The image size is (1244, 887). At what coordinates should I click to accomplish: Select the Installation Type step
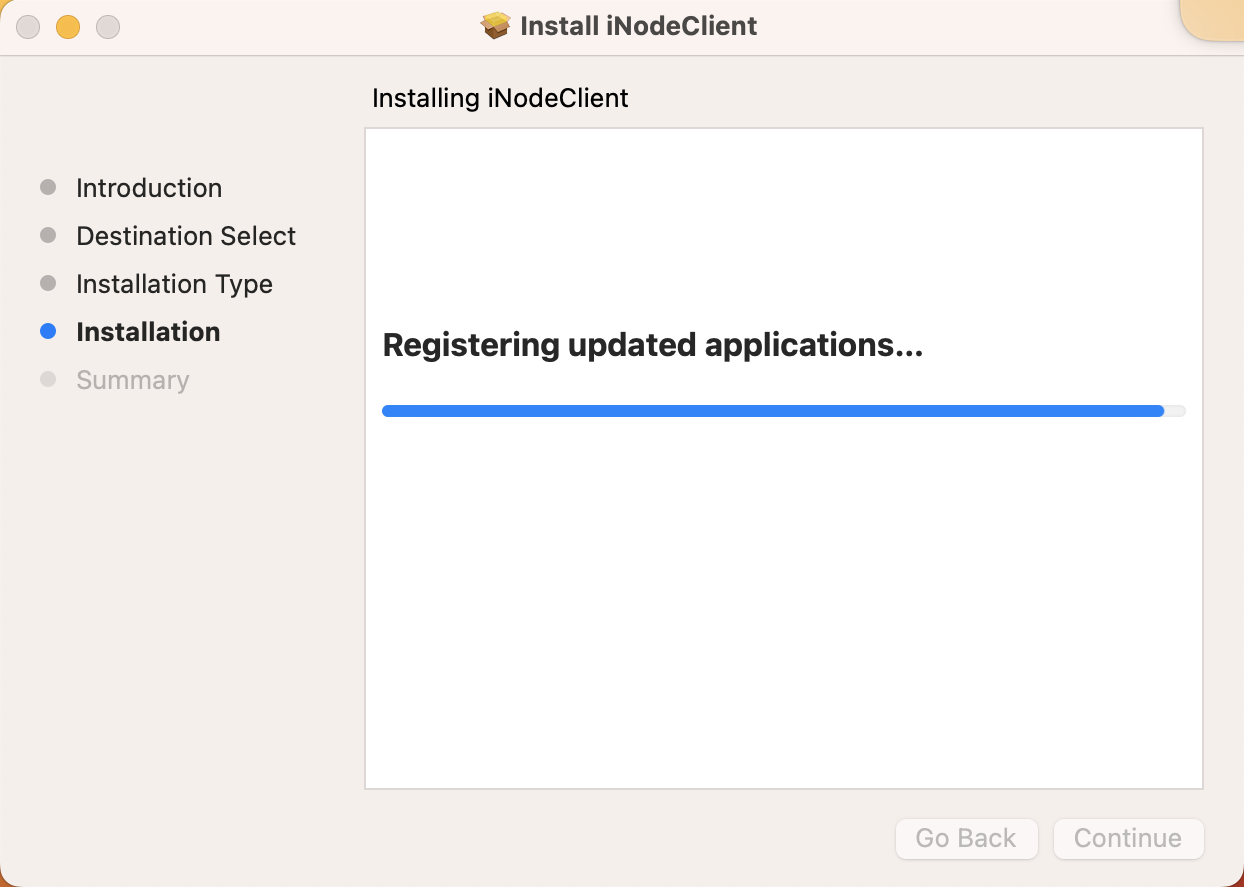(174, 284)
